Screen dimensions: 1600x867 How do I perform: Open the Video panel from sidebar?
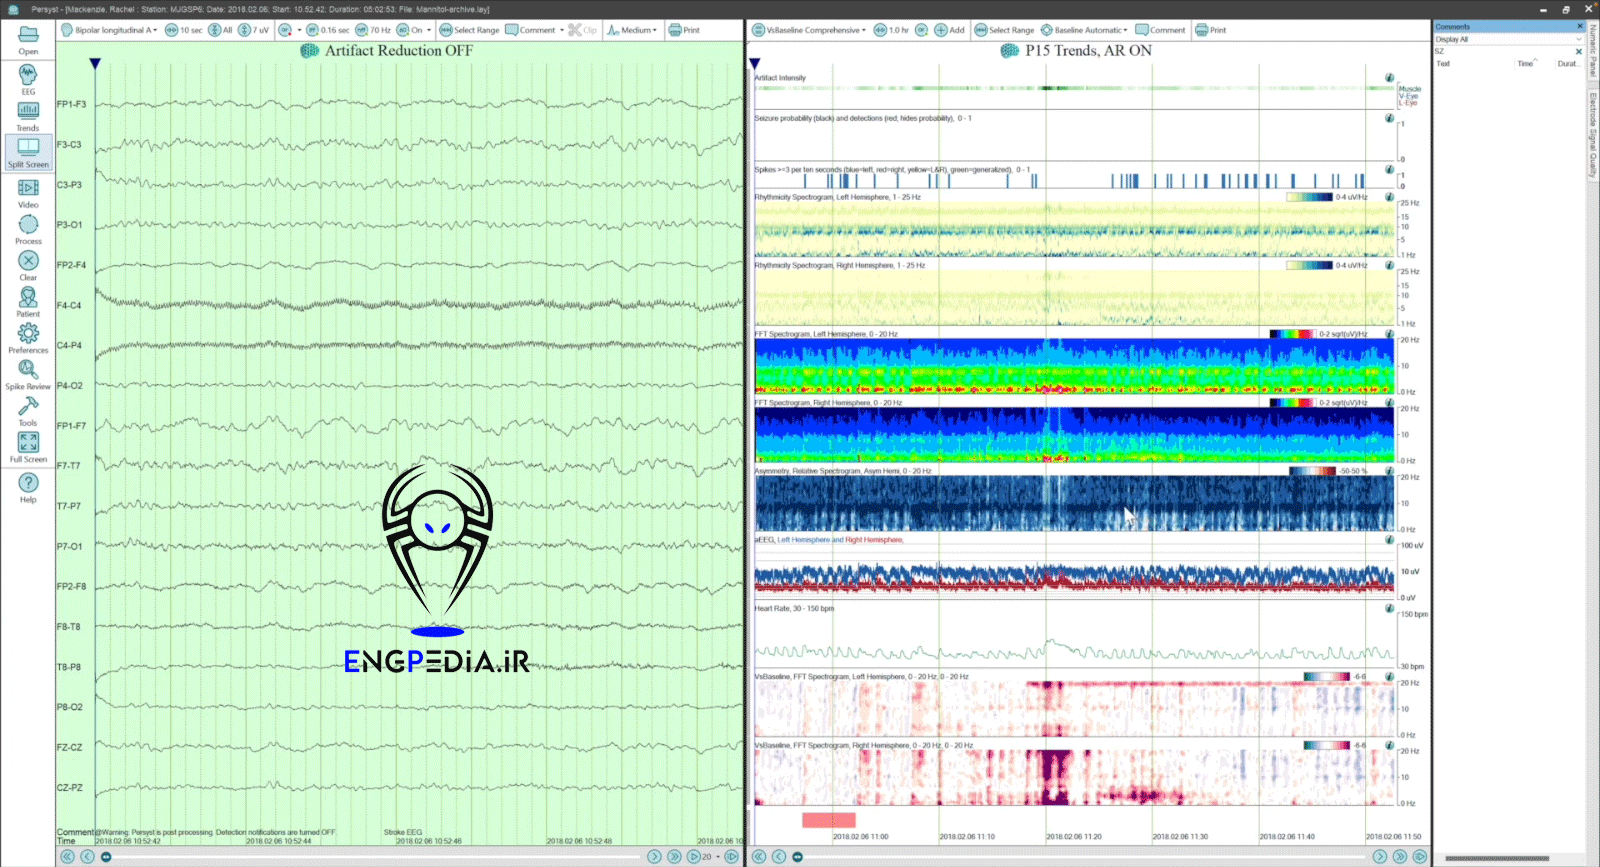point(28,193)
